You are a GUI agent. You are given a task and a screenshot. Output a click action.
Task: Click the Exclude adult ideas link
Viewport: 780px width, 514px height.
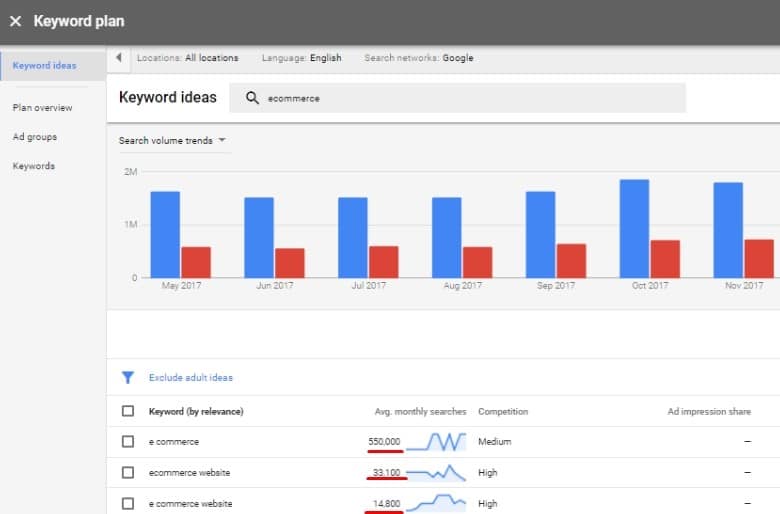(x=190, y=378)
